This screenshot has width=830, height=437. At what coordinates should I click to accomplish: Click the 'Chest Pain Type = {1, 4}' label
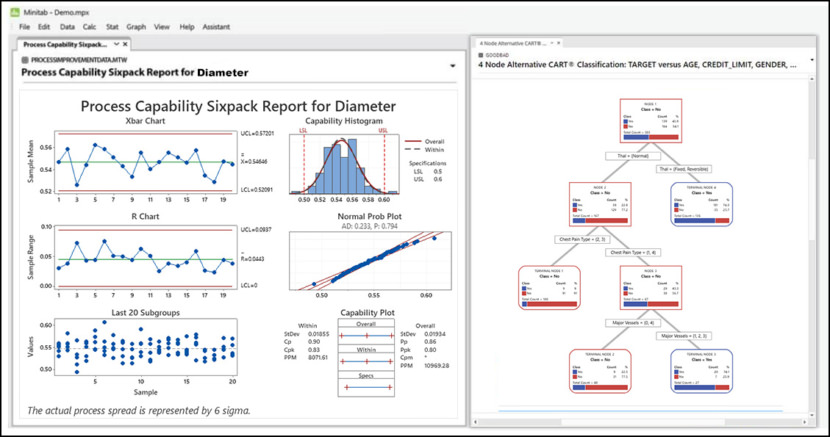633,253
